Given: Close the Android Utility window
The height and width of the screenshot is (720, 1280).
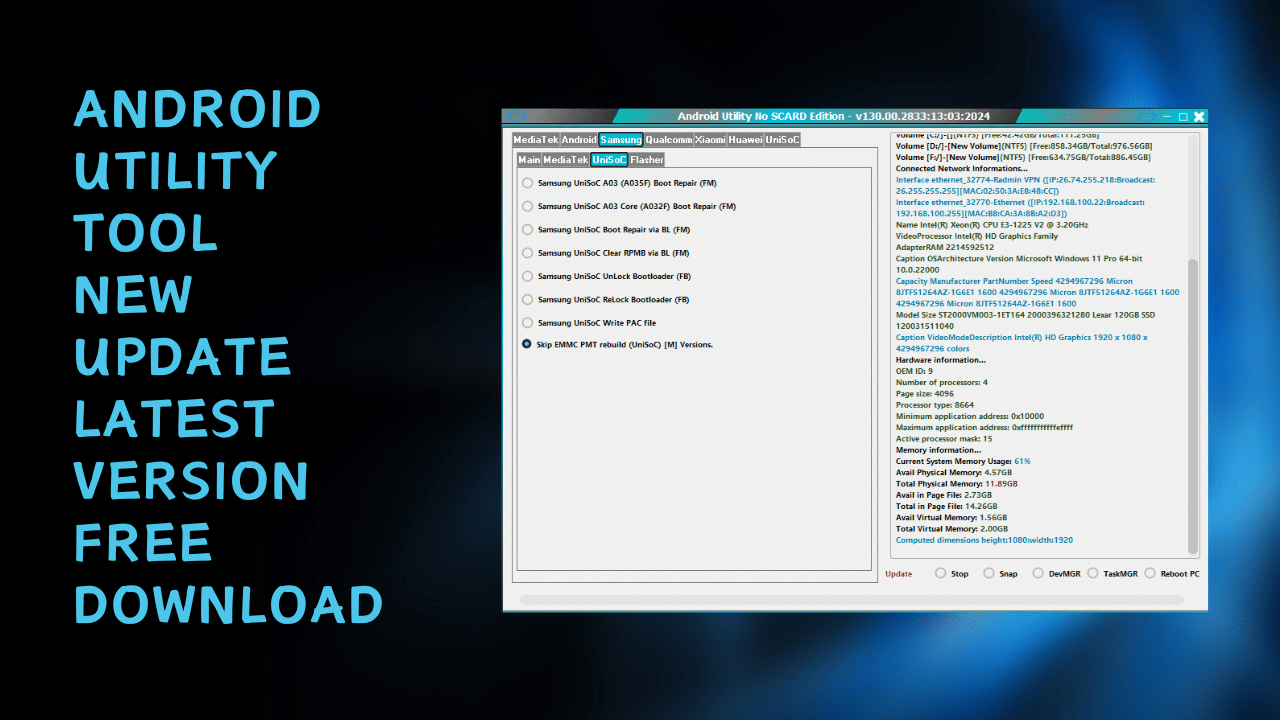Looking at the screenshot, I should [x=1199, y=117].
